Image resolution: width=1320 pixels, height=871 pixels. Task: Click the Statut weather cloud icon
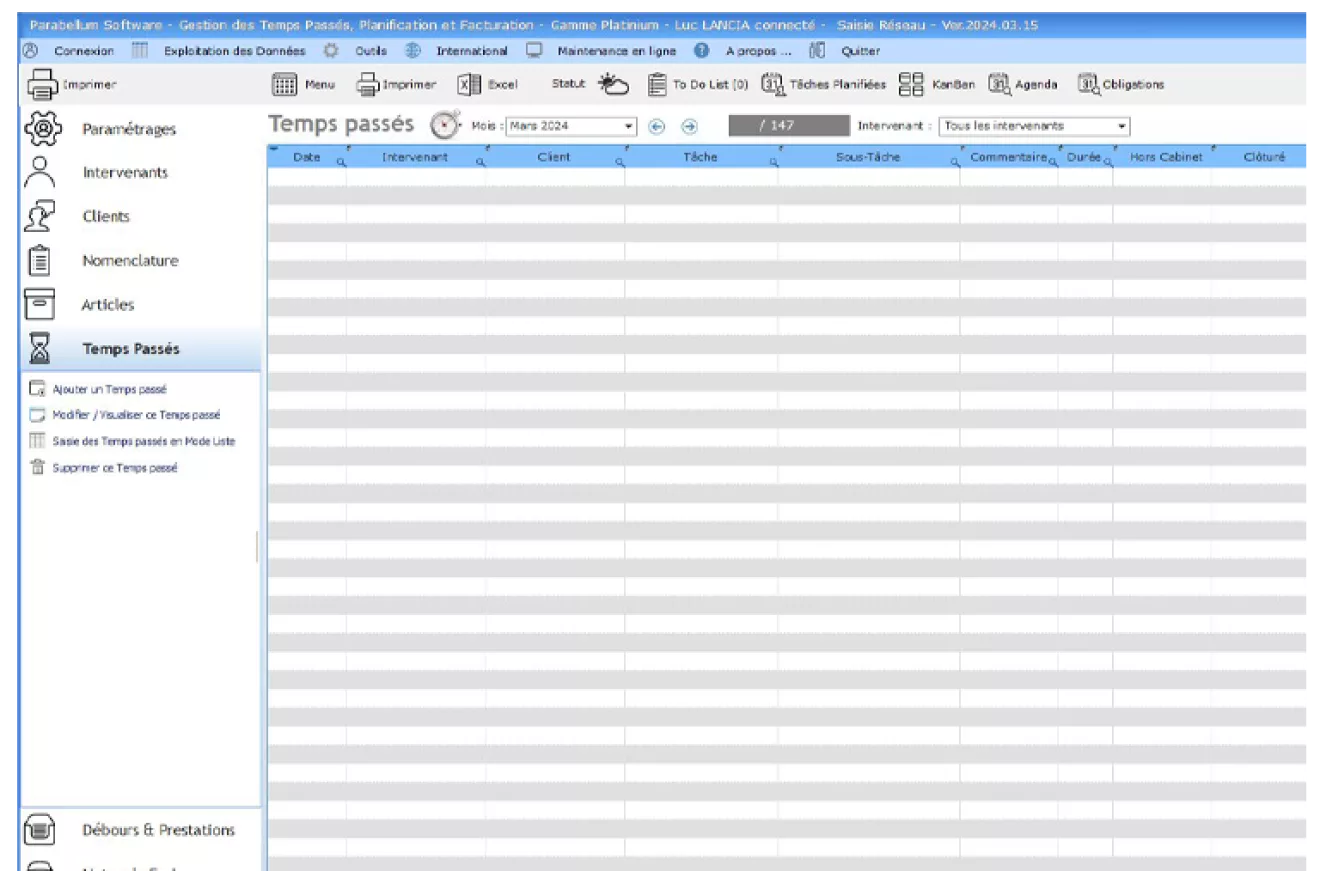point(614,85)
